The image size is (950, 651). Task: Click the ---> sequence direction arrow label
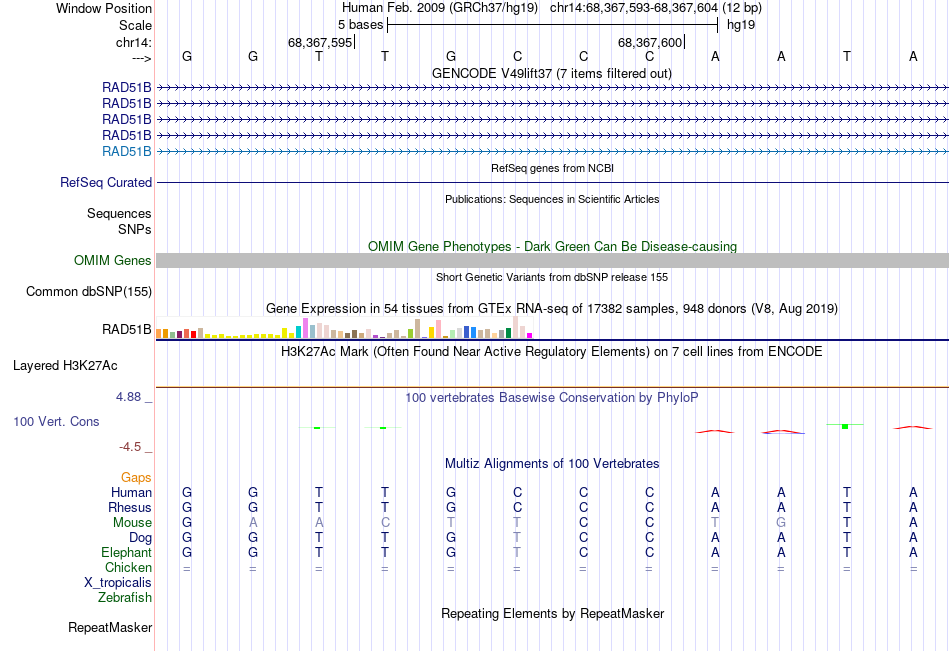[x=142, y=58]
